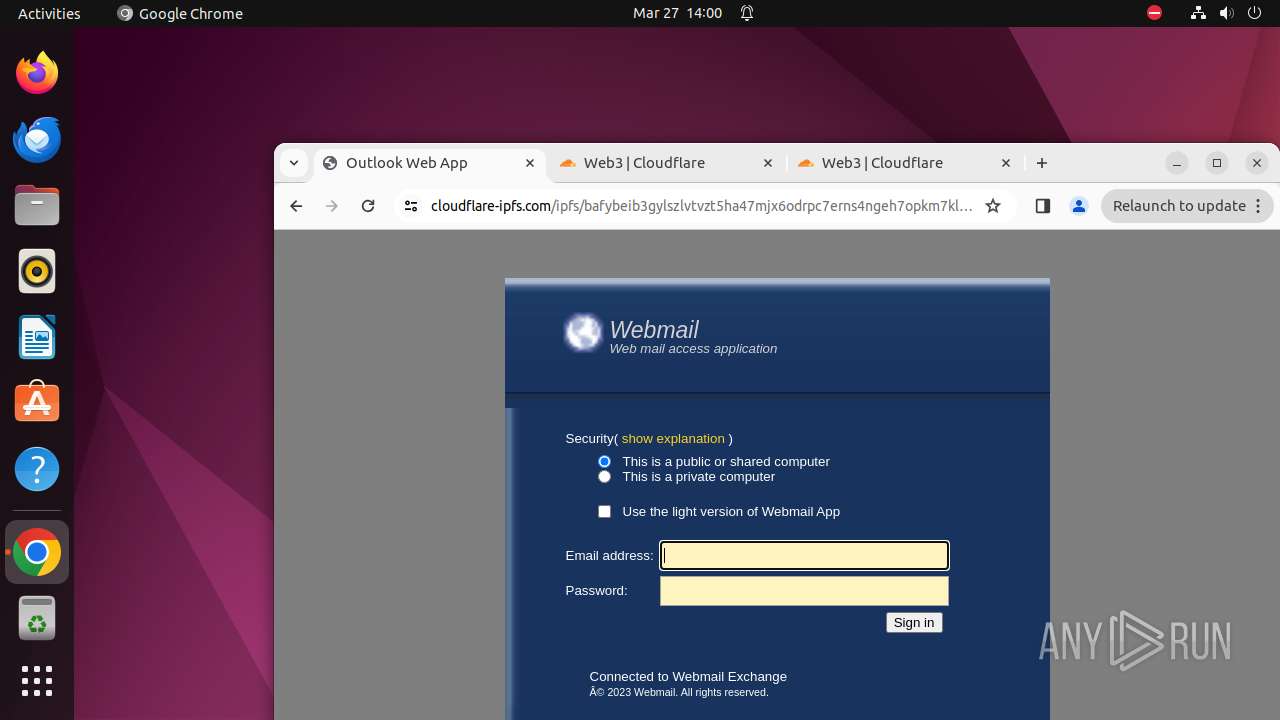Open the network status tray icon
Image resolution: width=1280 pixels, height=720 pixels.
(x=1198, y=13)
